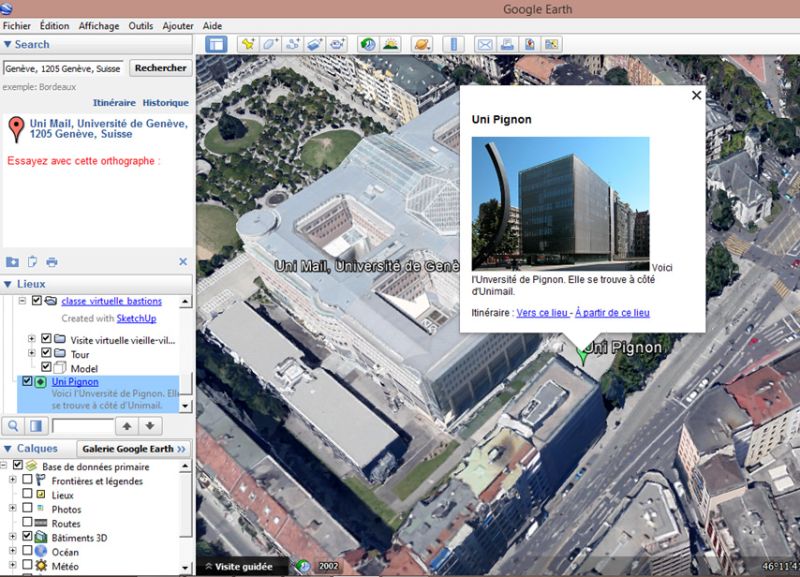The image size is (800, 577).
Task: Enable the Océan layer checkbox
Action: 28,550
